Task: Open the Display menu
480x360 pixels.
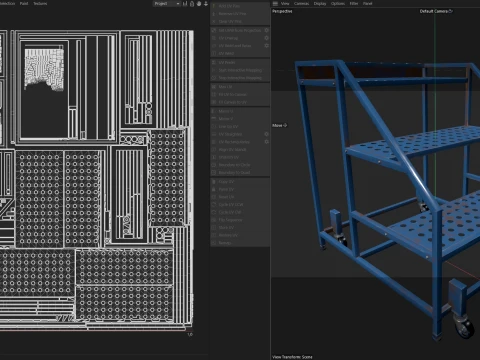Action: [320, 4]
